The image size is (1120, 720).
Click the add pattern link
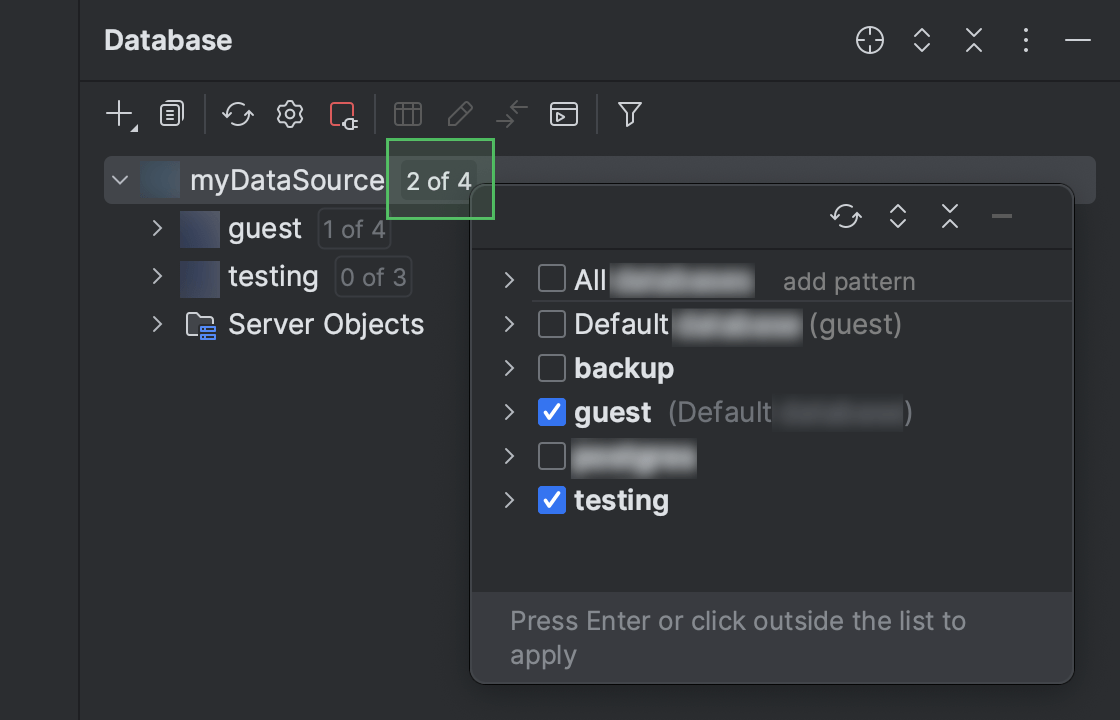(x=848, y=282)
